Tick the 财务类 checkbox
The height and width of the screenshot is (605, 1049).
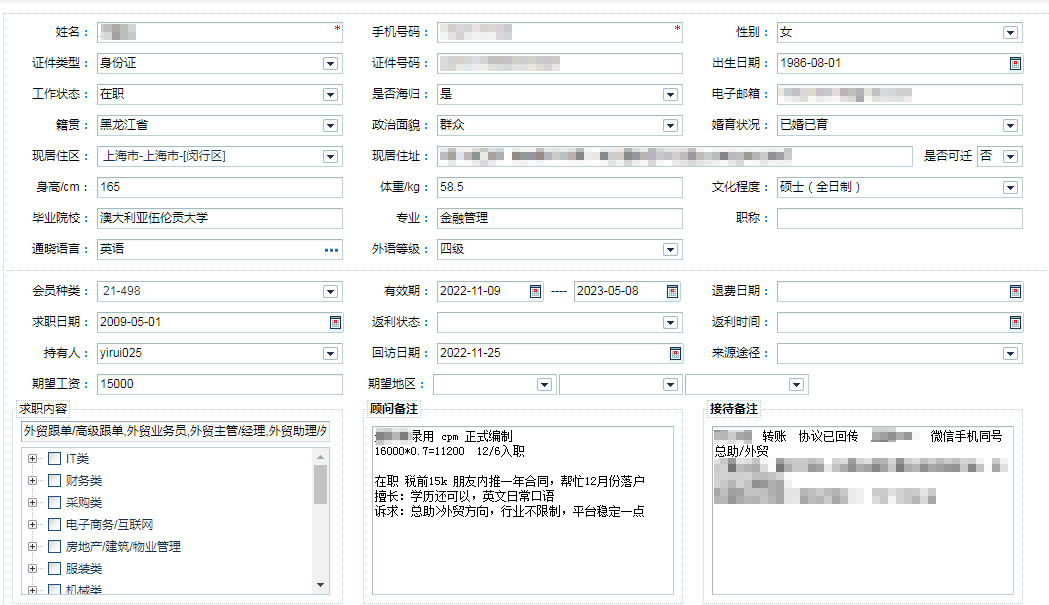55,481
